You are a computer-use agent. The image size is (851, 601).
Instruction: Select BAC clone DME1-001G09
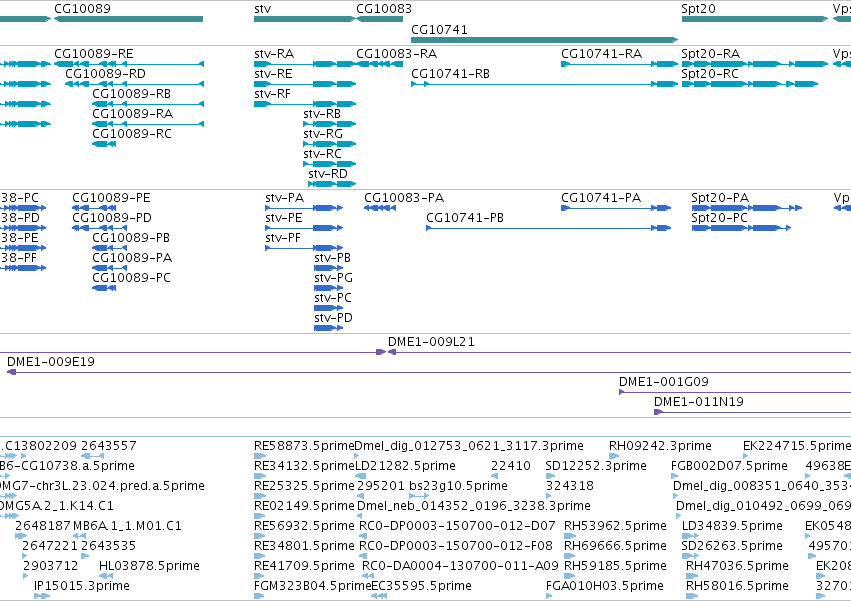pos(735,392)
